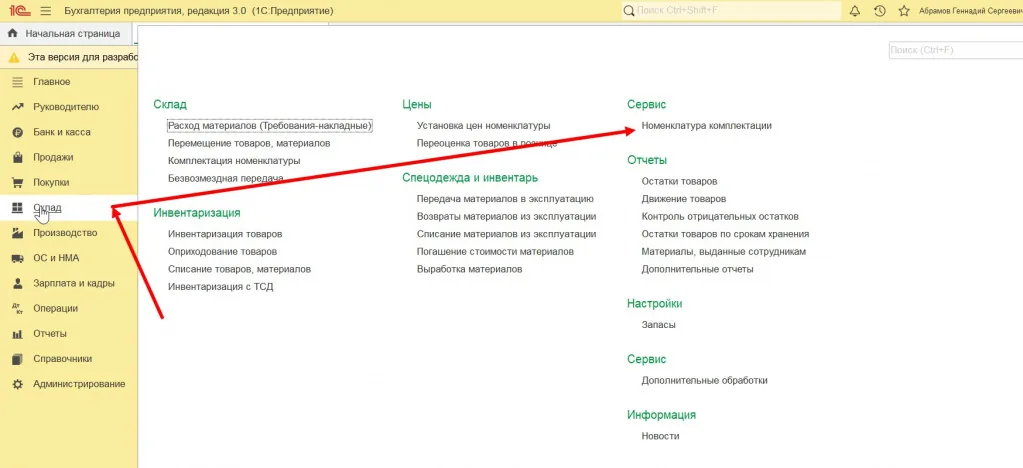Open the hamburger main menu icon
Image resolution: width=1023 pixels, height=468 pixels.
coord(45,11)
